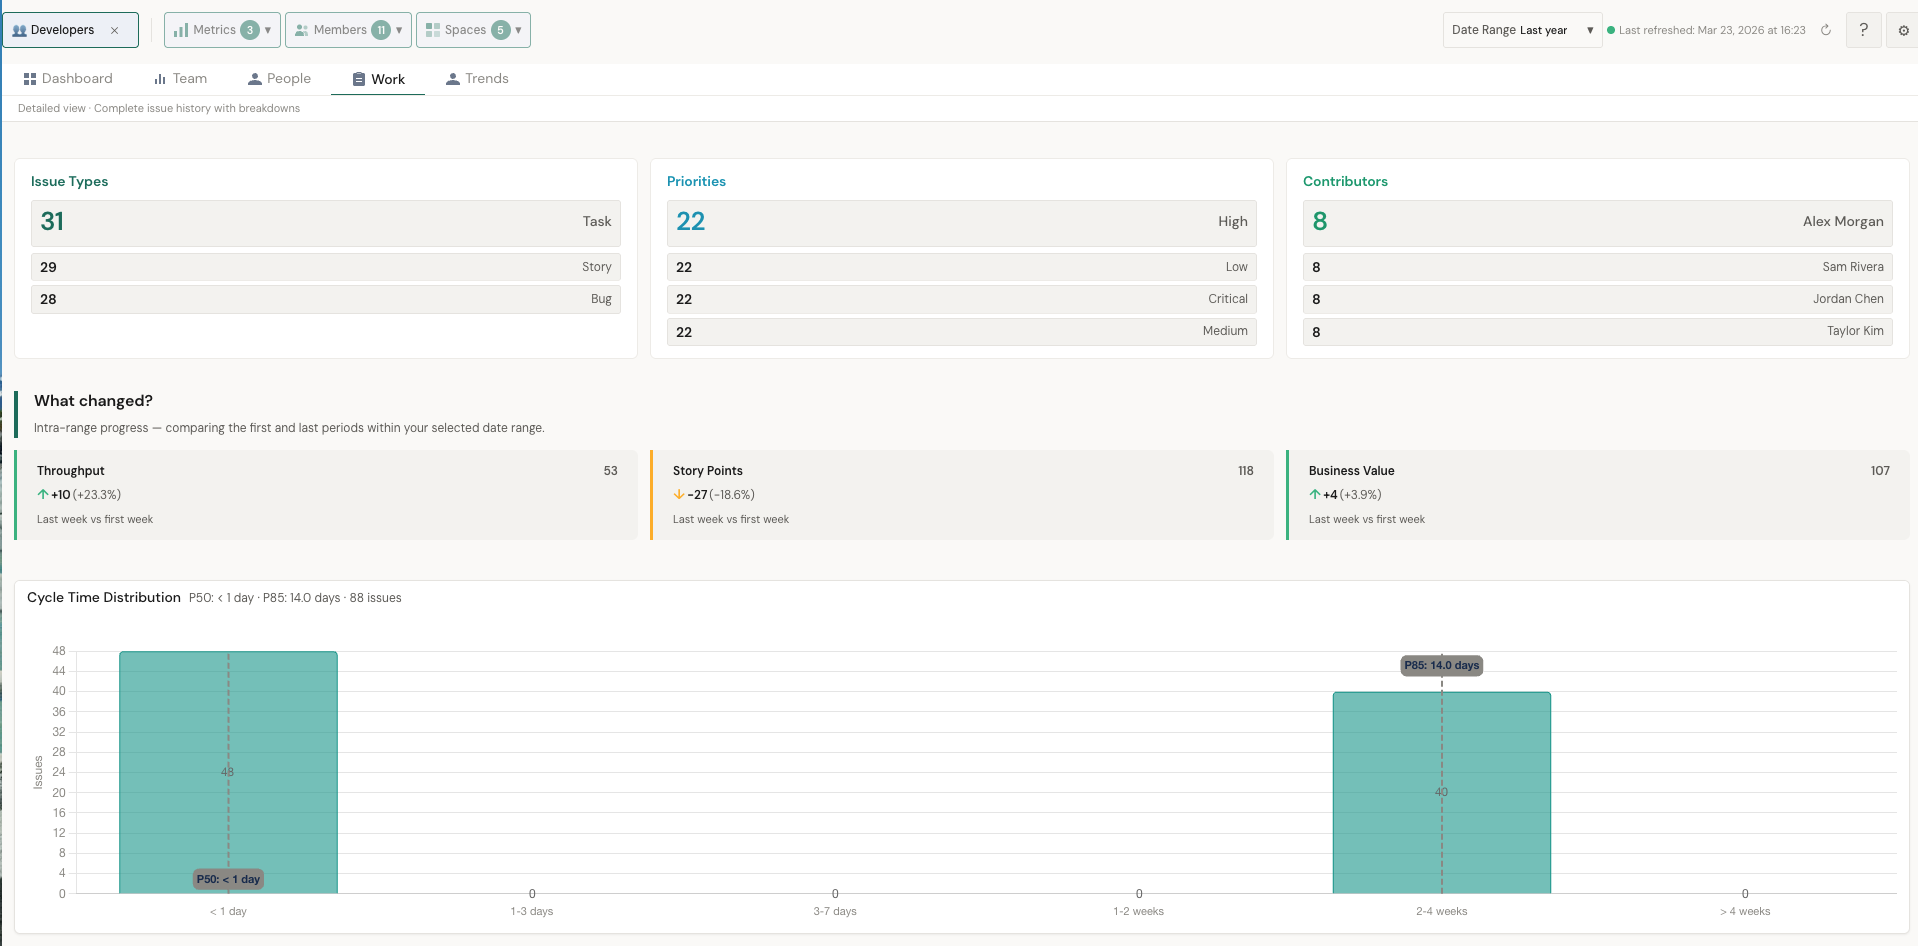Click the 2-4 weeks distribution bar
The image size is (1918, 946).
(1441, 790)
